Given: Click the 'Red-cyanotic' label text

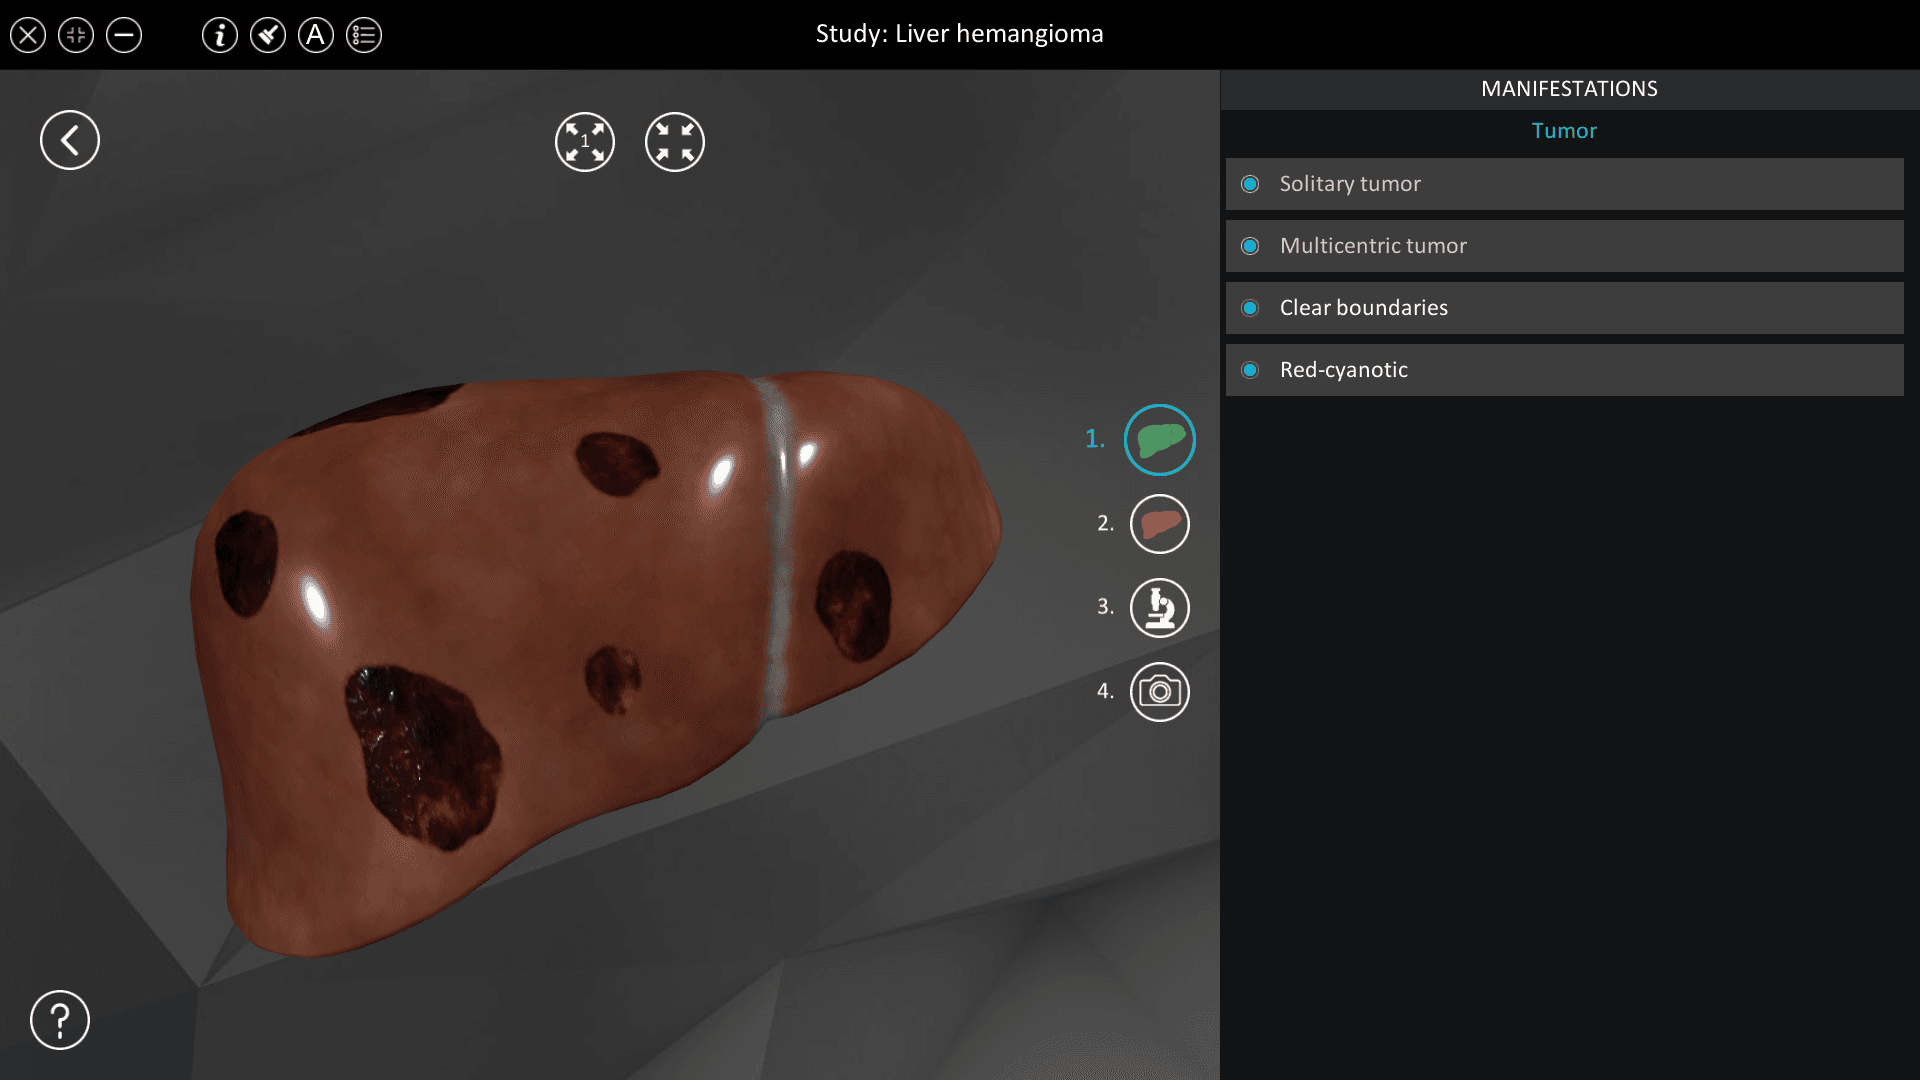Looking at the screenshot, I should pyautogui.click(x=1344, y=370).
